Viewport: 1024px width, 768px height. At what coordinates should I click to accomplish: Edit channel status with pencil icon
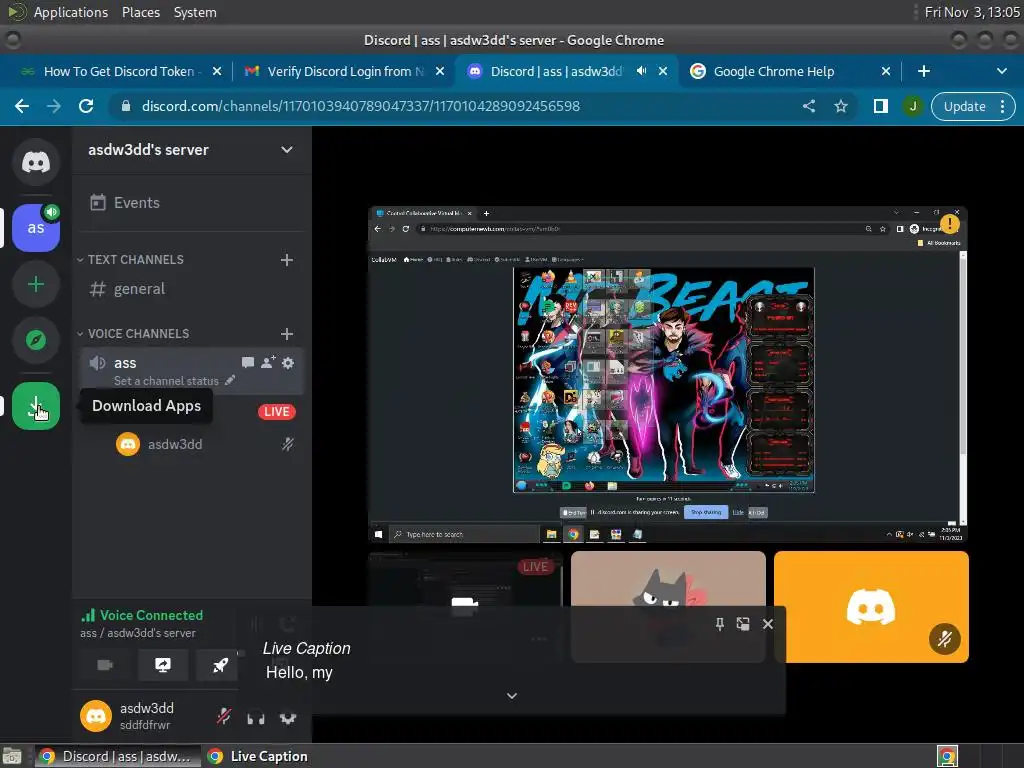point(230,380)
